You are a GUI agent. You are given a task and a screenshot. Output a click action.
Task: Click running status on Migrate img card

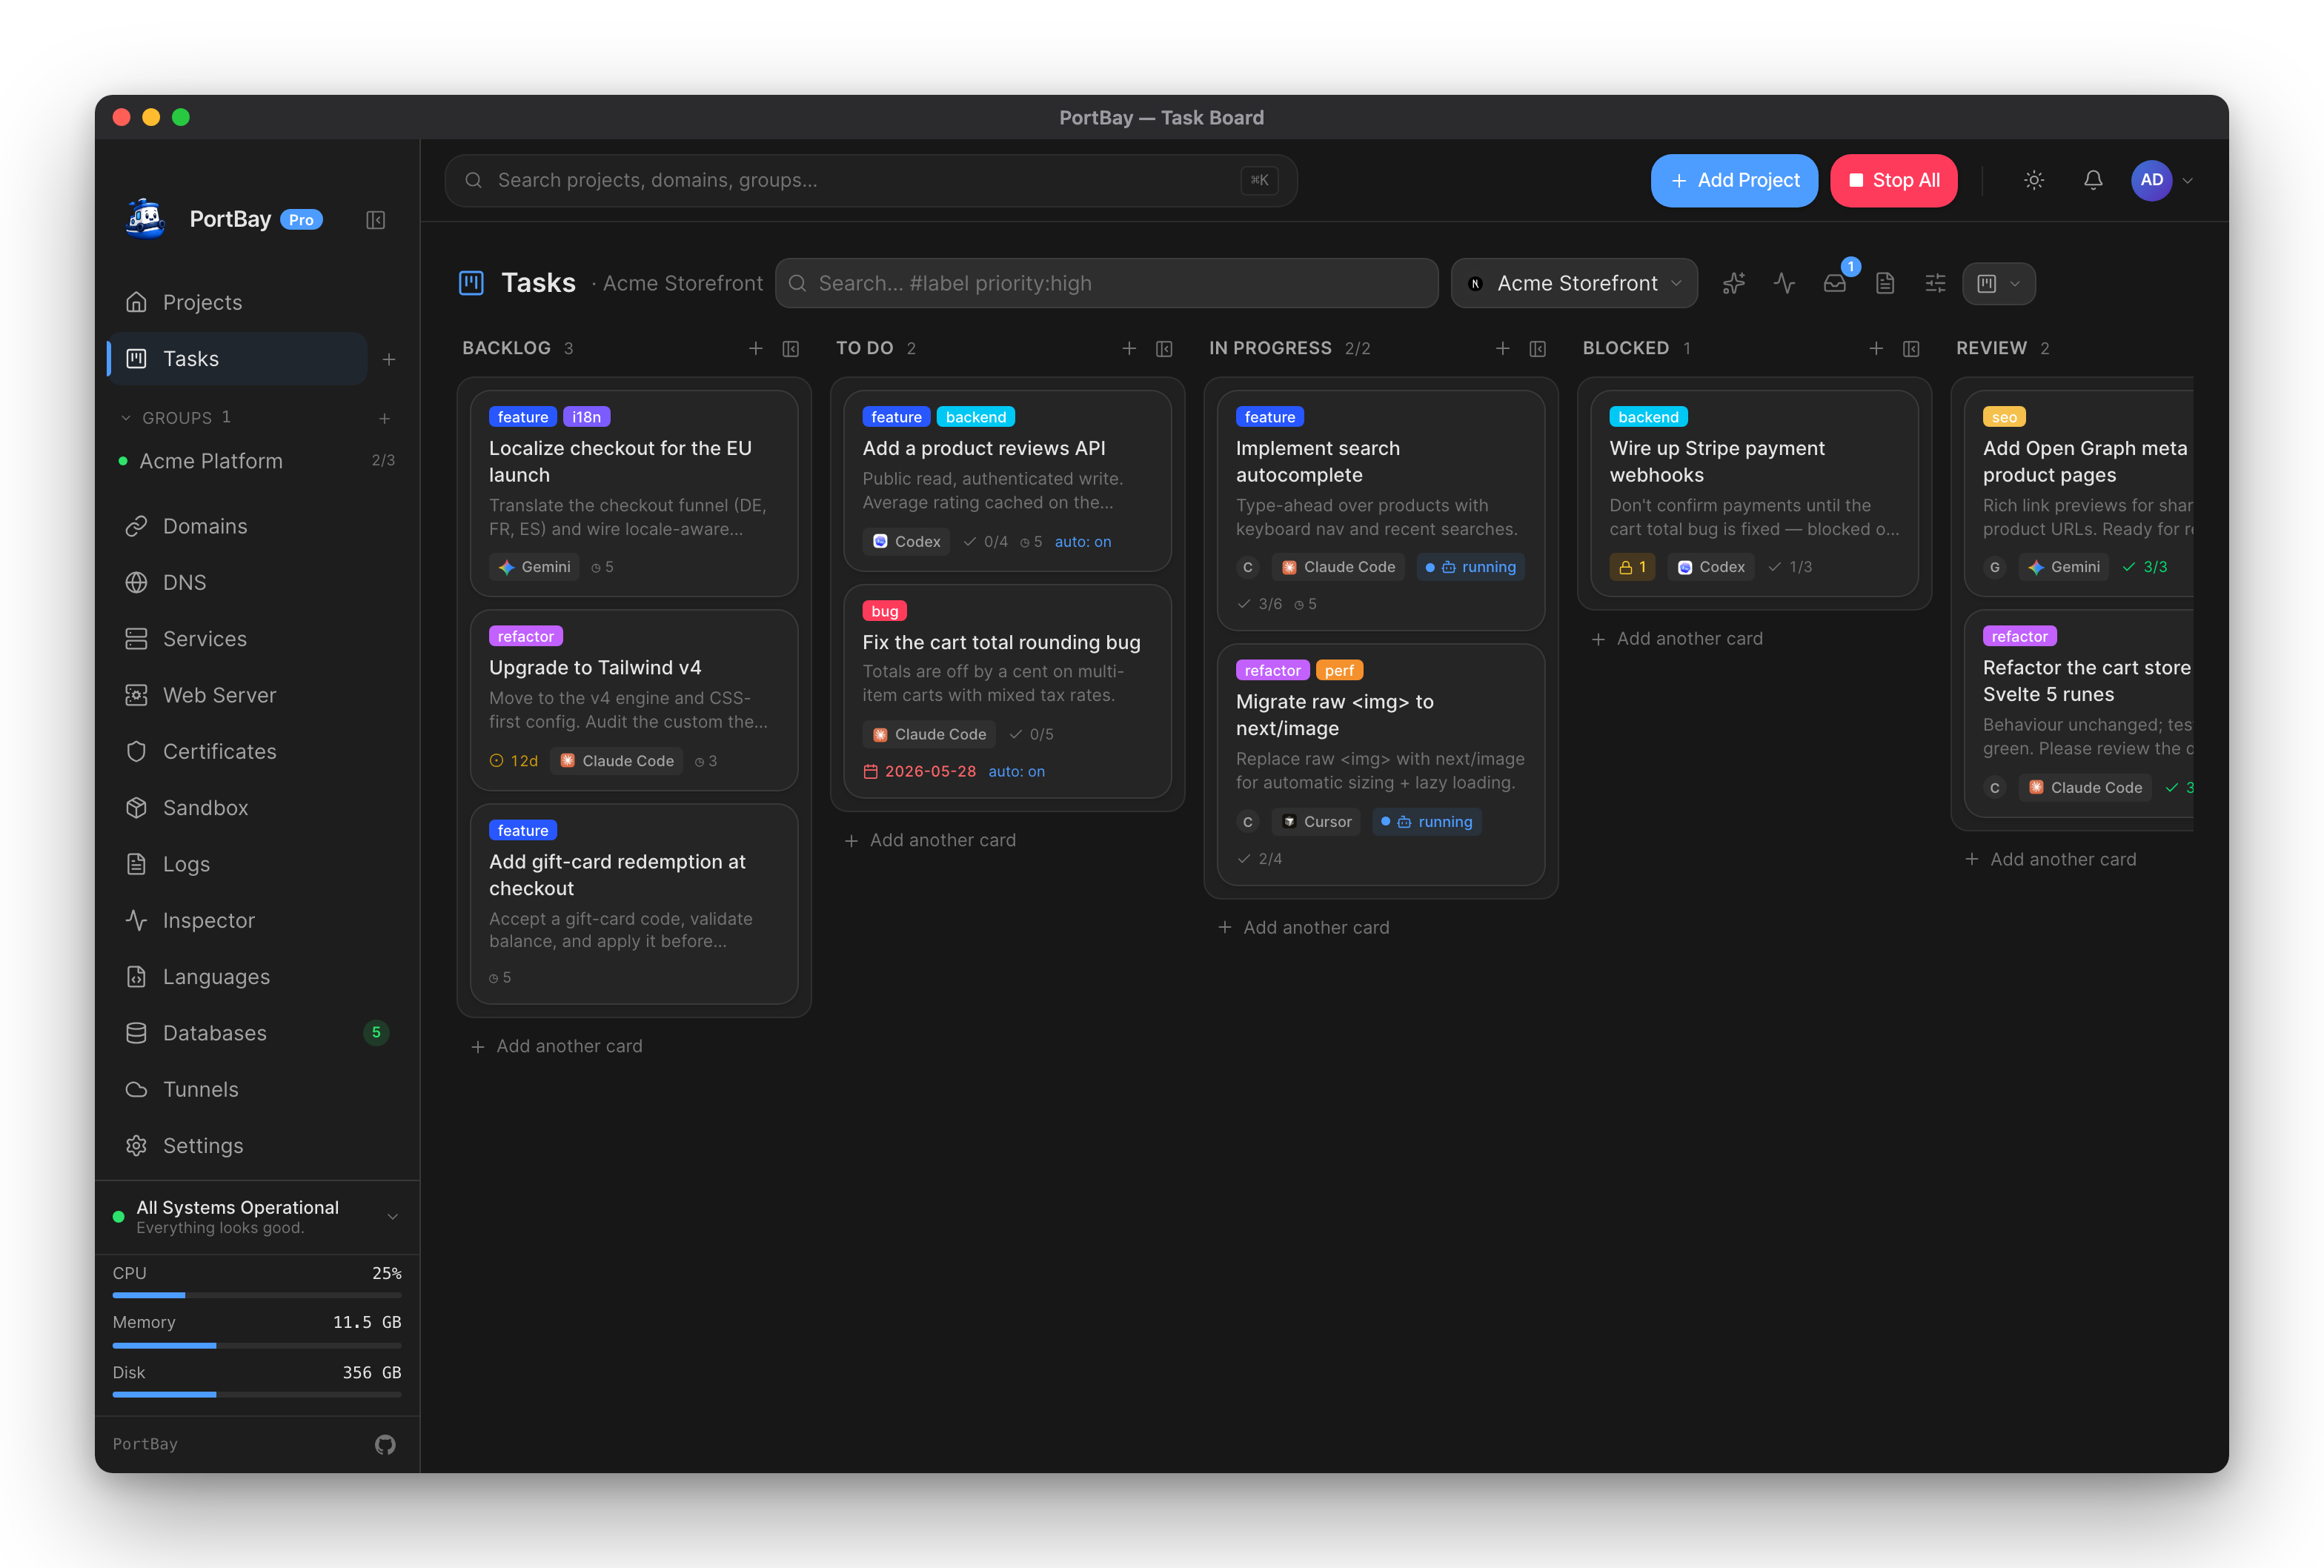(x=1427, y=822)
